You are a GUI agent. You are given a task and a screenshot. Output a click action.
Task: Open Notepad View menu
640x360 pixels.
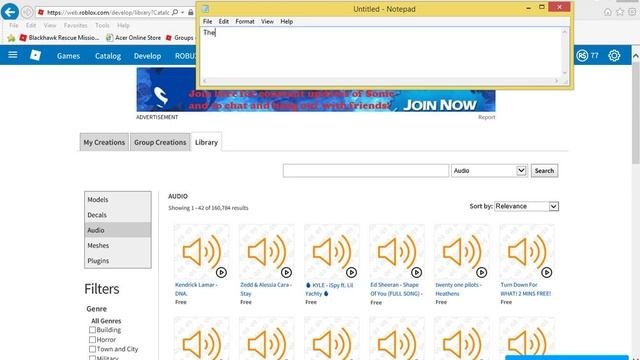click(x=267, y=22)
